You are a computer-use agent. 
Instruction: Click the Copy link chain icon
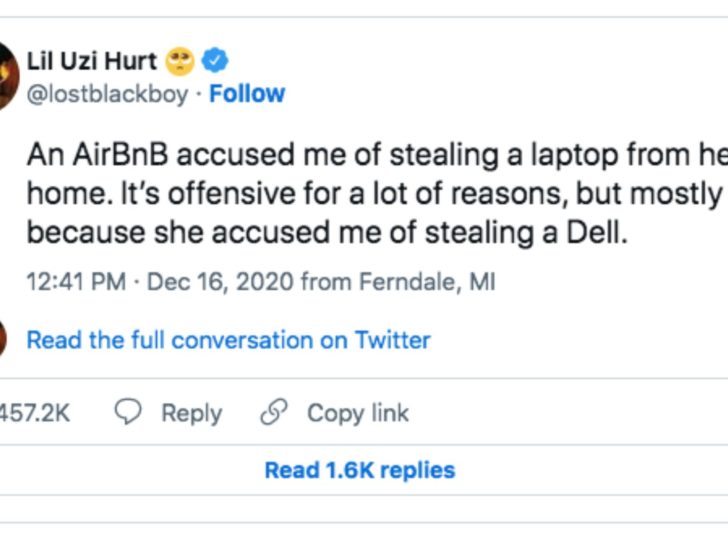pos(273,413)
